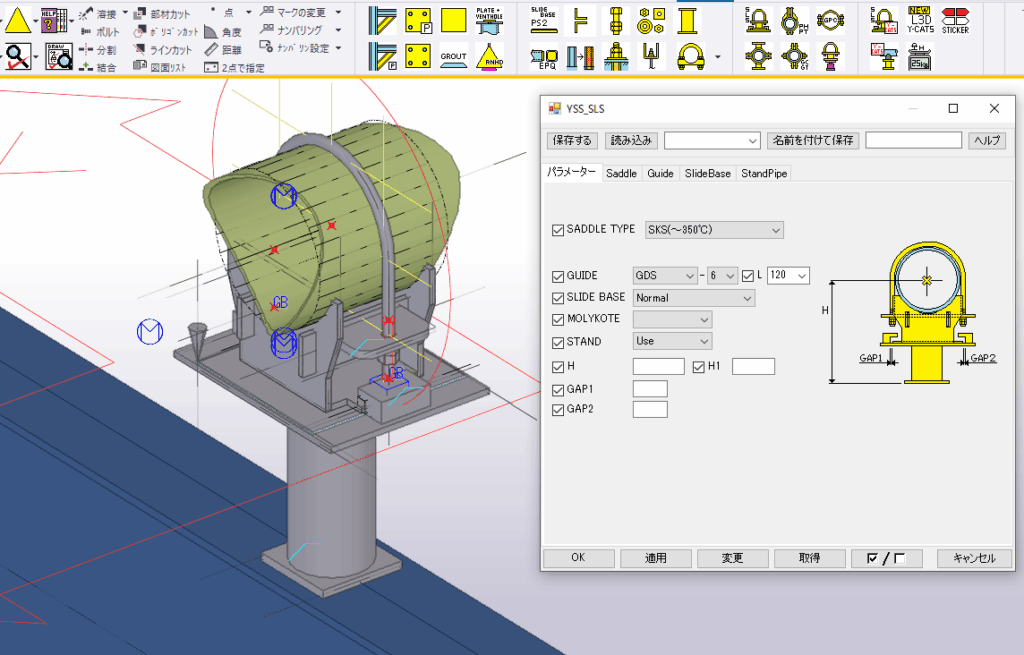Click the 名前を付けて保存 button
Viewport: 1024px width, 655px height.
click(x=813, y=140)
